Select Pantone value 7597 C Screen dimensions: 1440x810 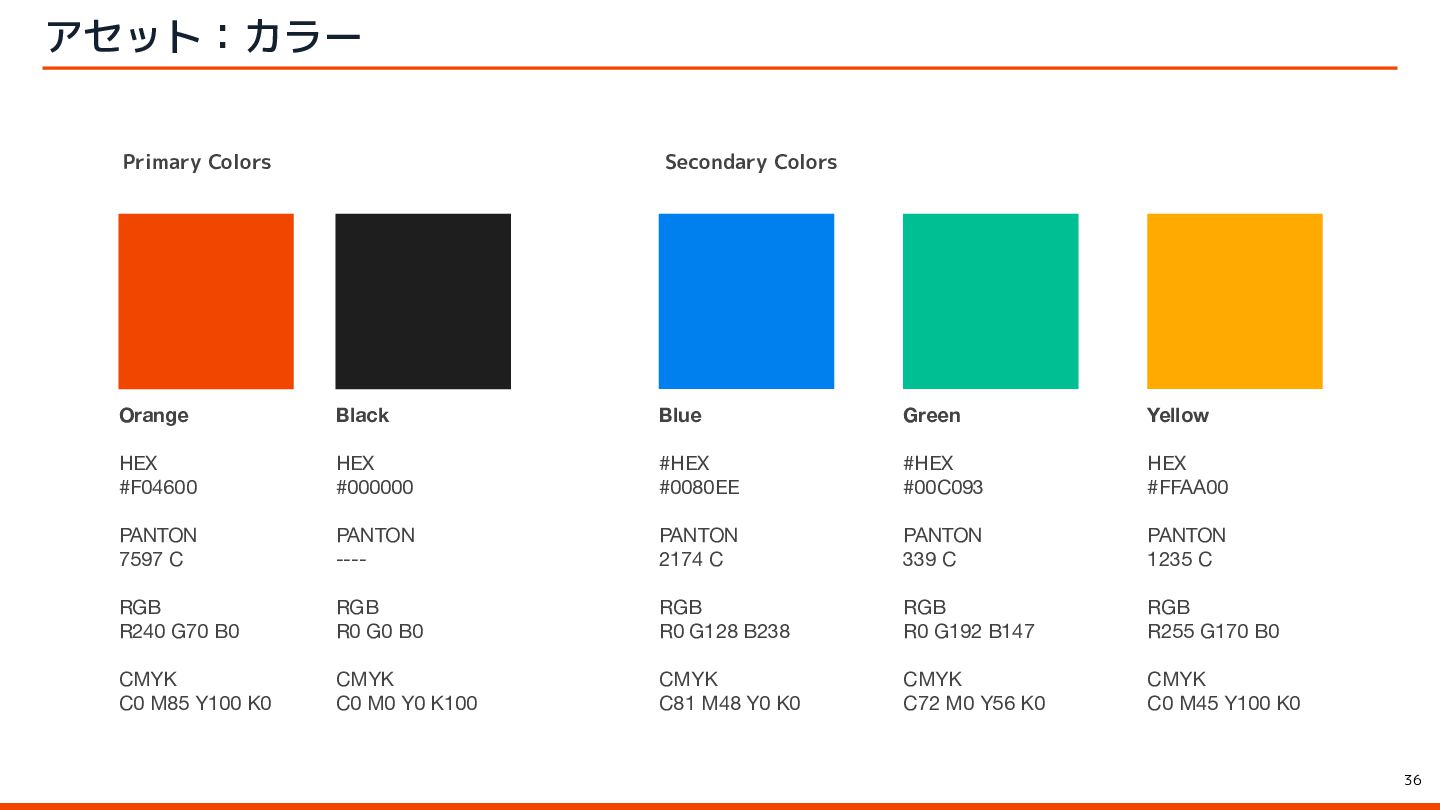(151, 559)
